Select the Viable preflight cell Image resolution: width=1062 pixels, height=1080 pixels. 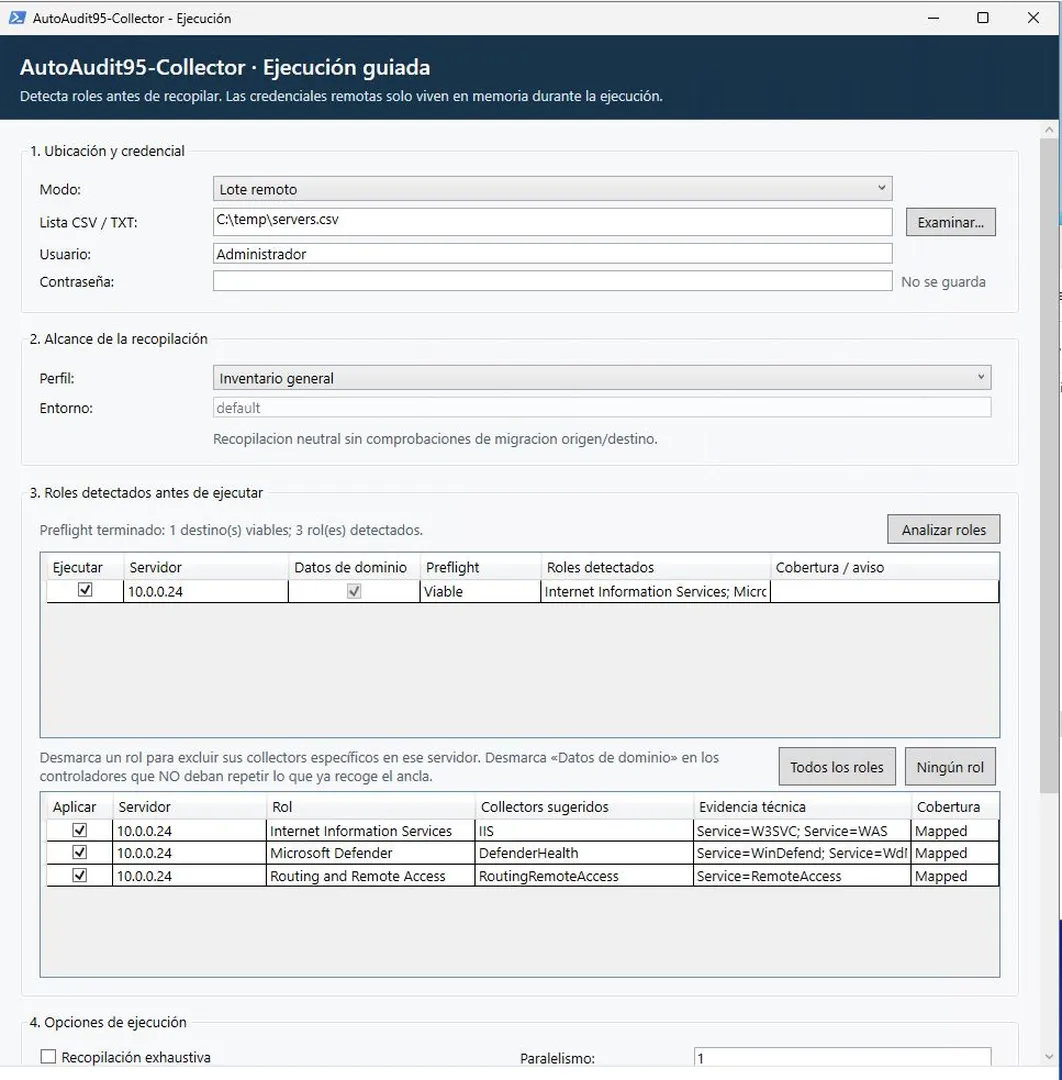pyautogui.click(x=480, y=592)
